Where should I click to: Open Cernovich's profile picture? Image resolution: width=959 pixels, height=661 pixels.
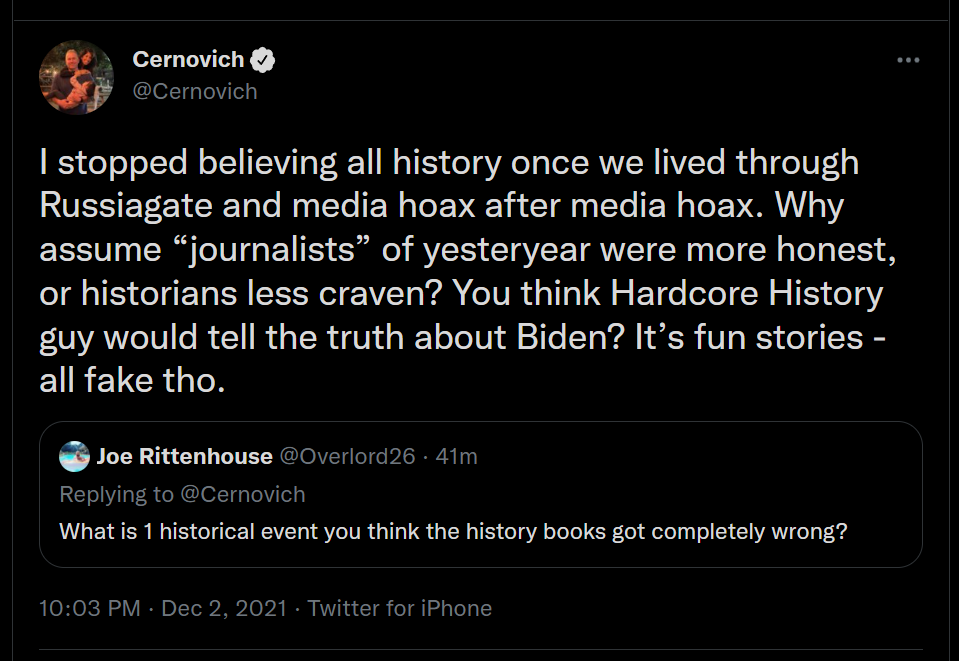pos(76,77)
